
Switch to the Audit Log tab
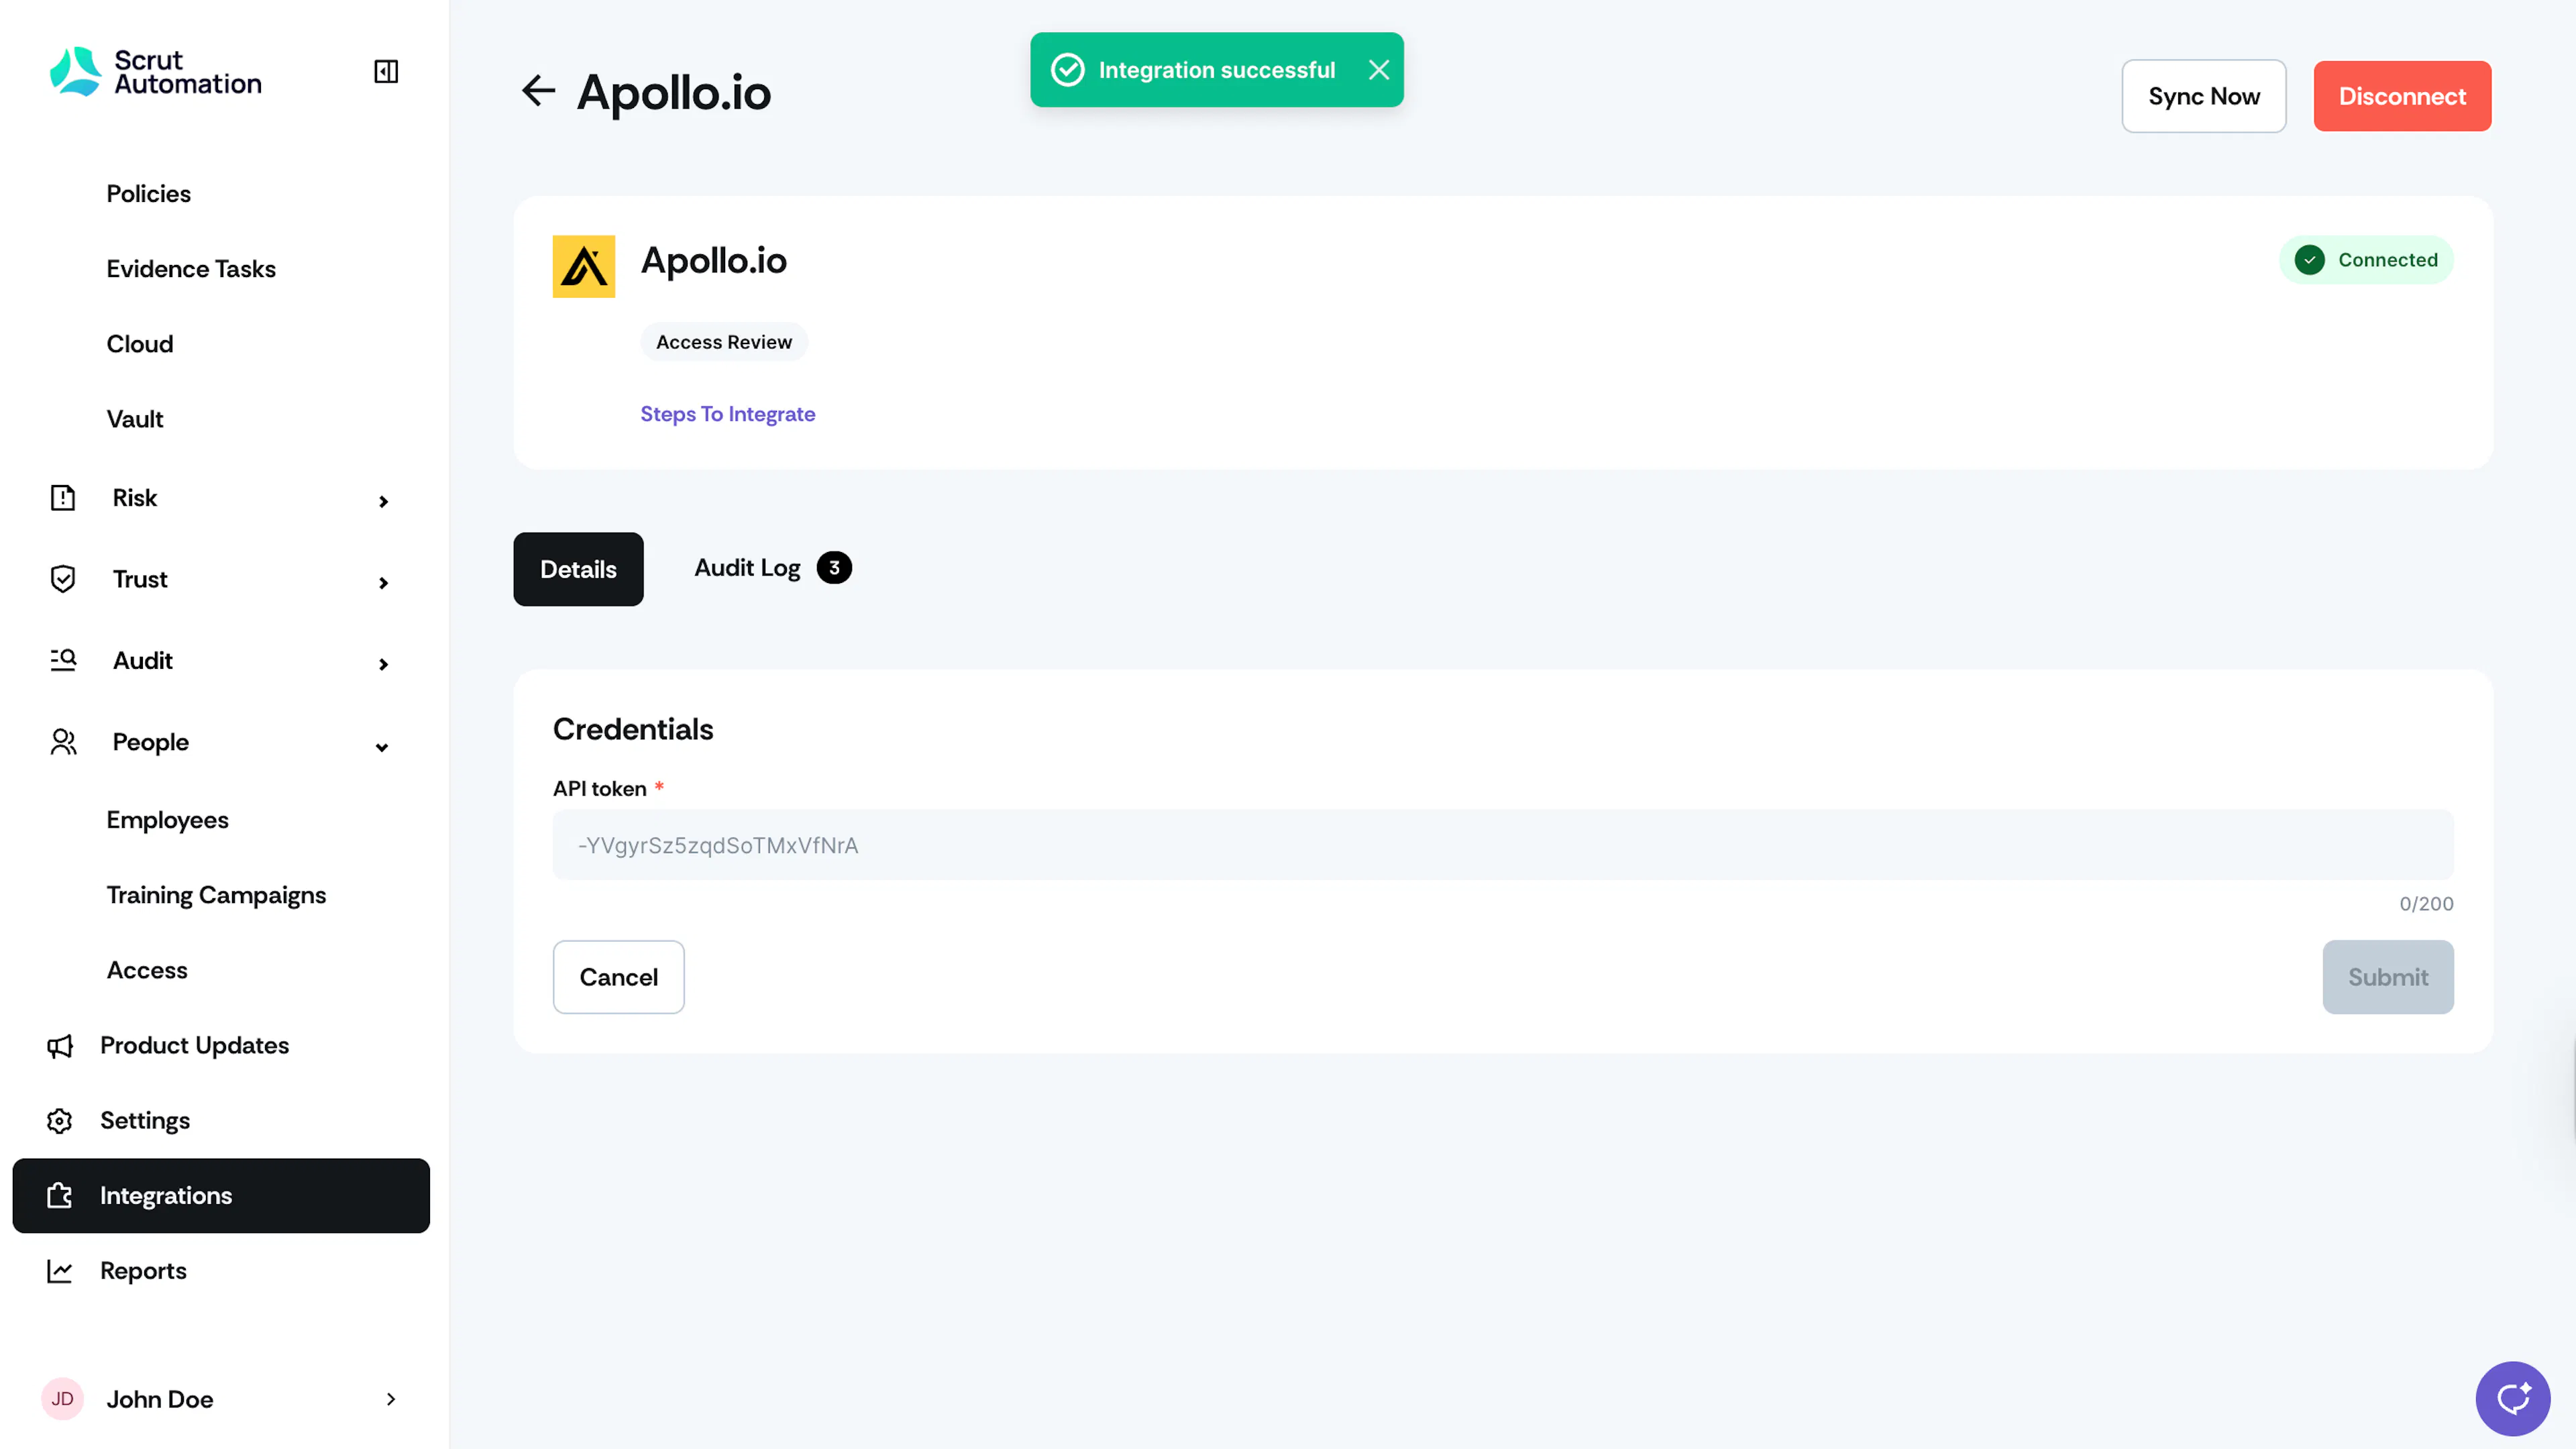[772, 568]
